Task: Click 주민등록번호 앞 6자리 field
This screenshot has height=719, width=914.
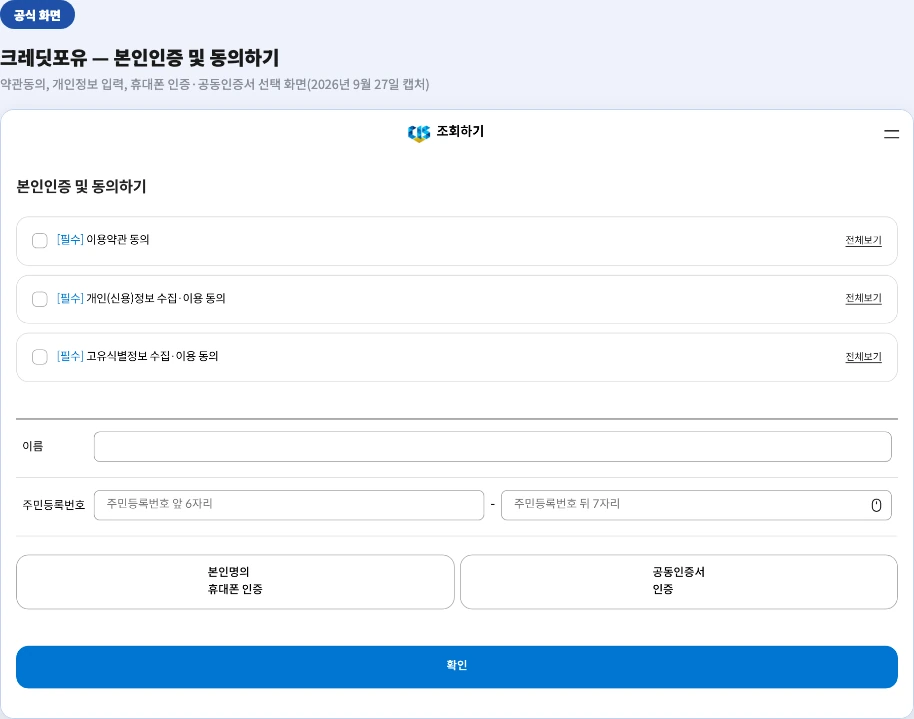Action: pyautogui.click(x=289, y=505)
